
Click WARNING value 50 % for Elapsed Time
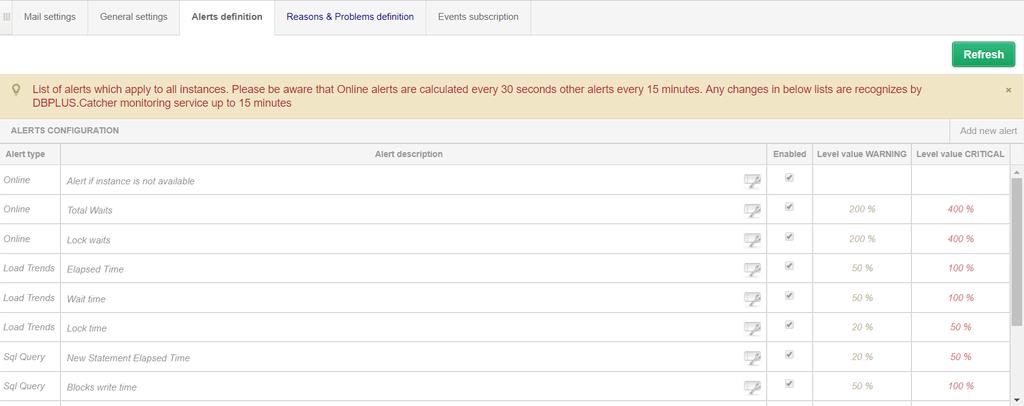(x=862, y=268)
